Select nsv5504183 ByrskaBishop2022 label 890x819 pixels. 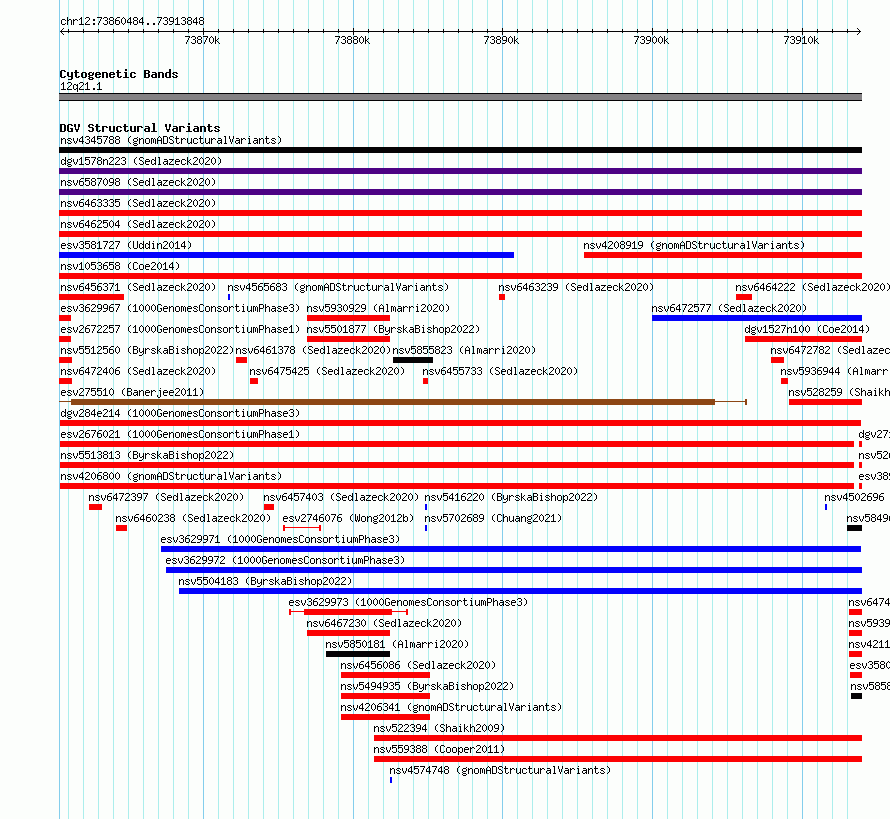(265, 581)
